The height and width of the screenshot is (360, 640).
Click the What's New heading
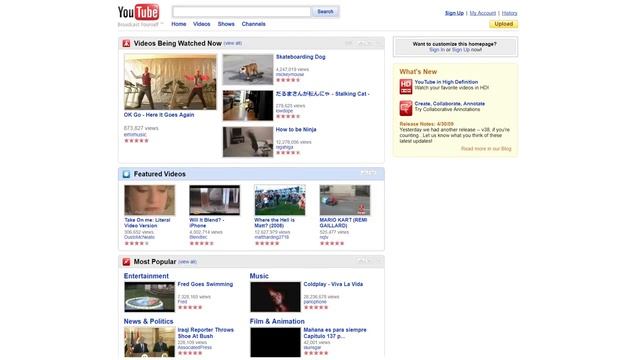tap(418, 72)
